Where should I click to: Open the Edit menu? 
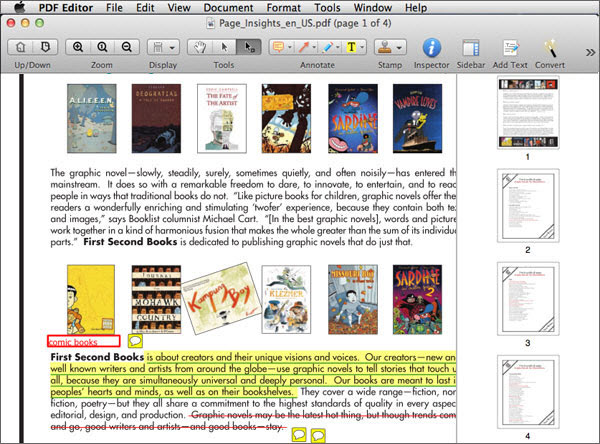pos(145,8)
